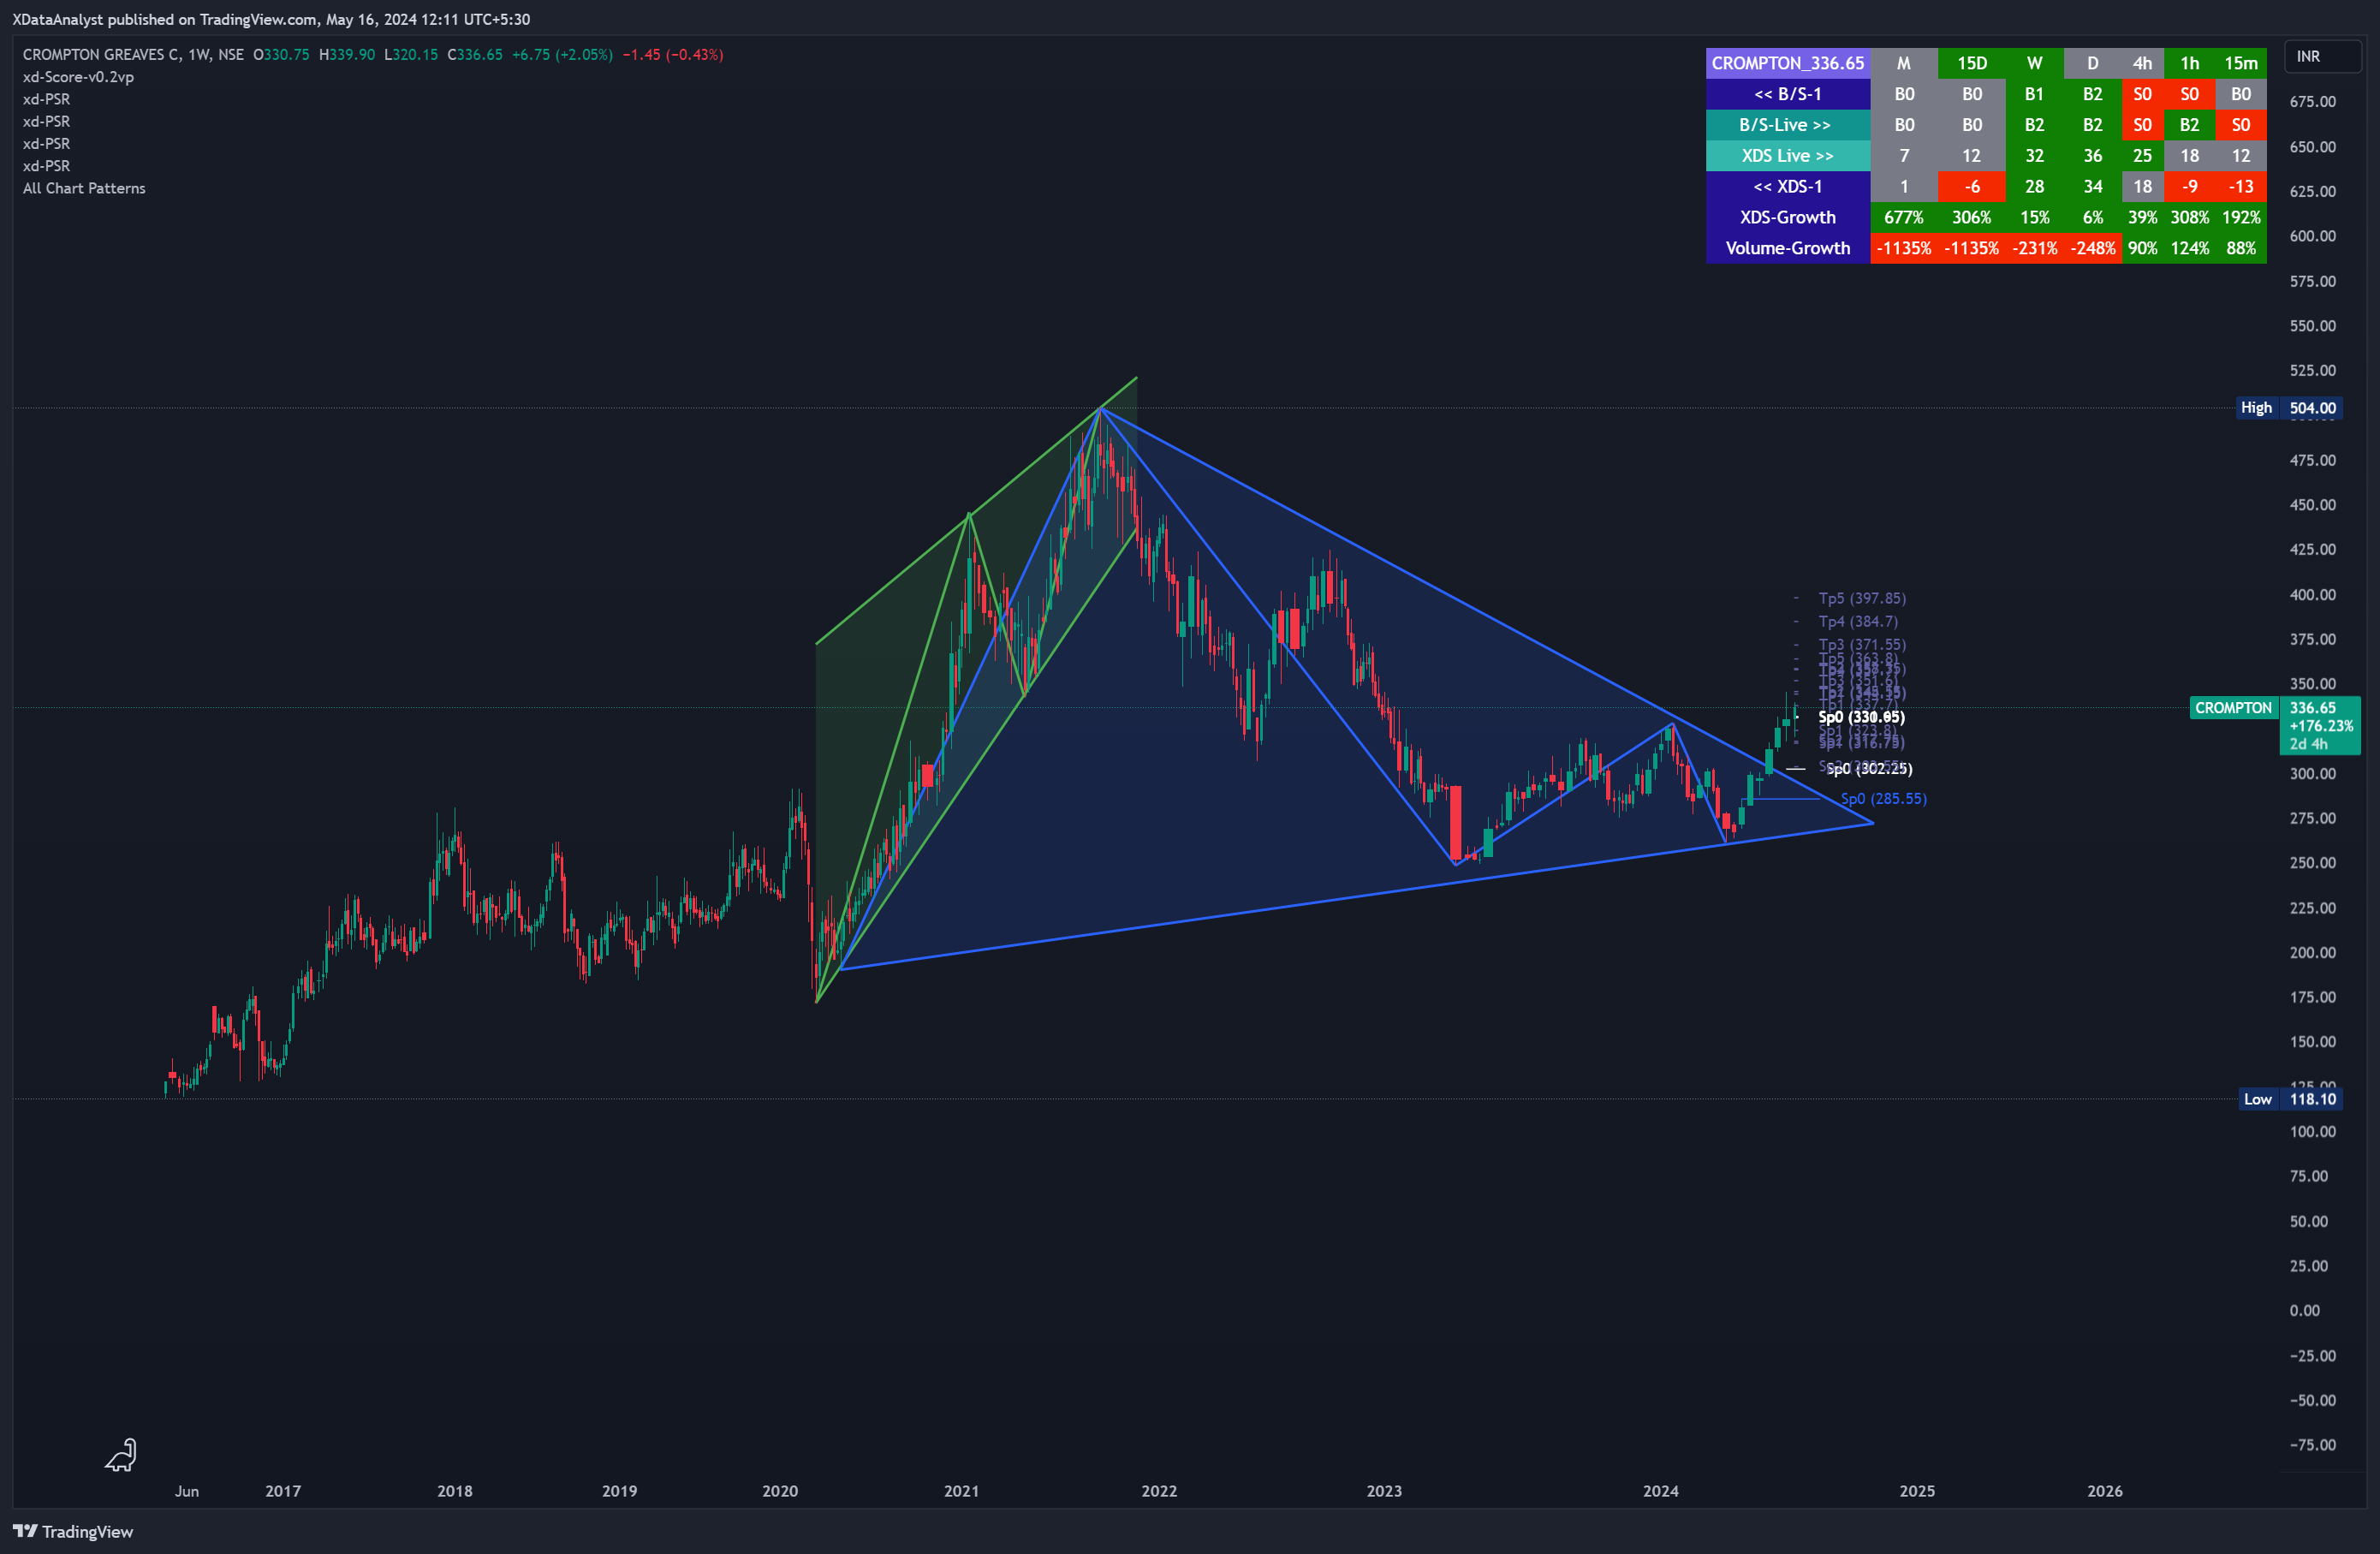Click the dinosaur icon on chart
This screenshot has height=1554, width=2380.
(x=121, y=1455)
